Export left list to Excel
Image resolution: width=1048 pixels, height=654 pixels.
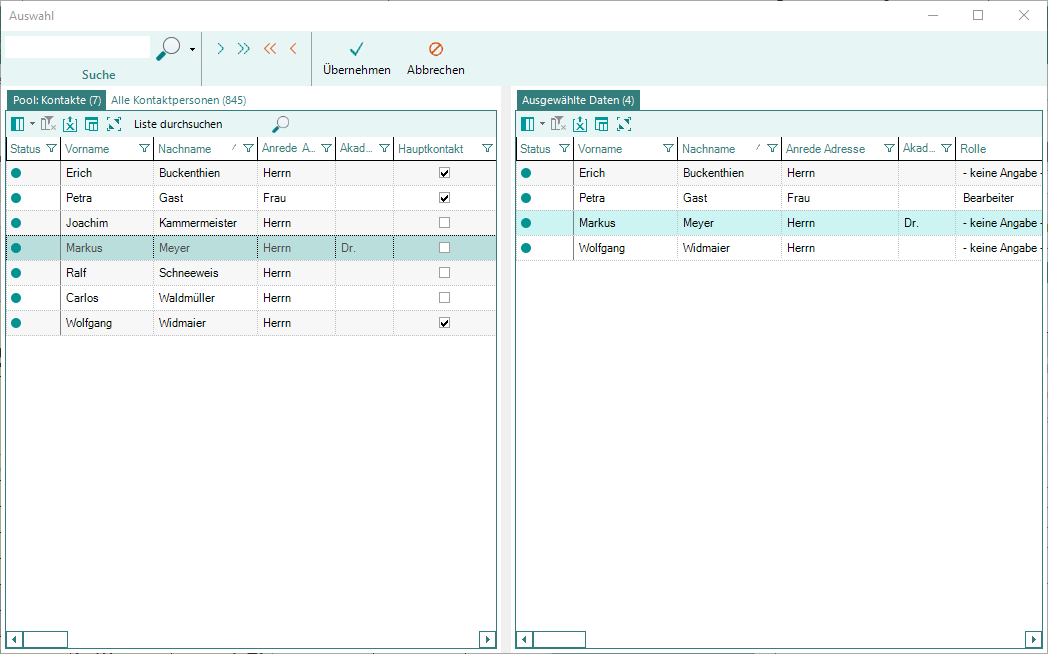[x=70, y=124]
